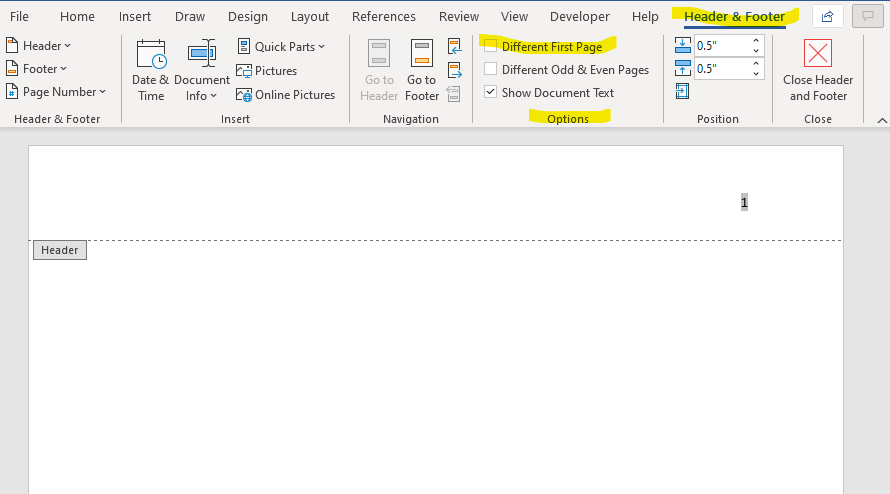Enable Different First Page checkbox

click(x=491, y=46)
